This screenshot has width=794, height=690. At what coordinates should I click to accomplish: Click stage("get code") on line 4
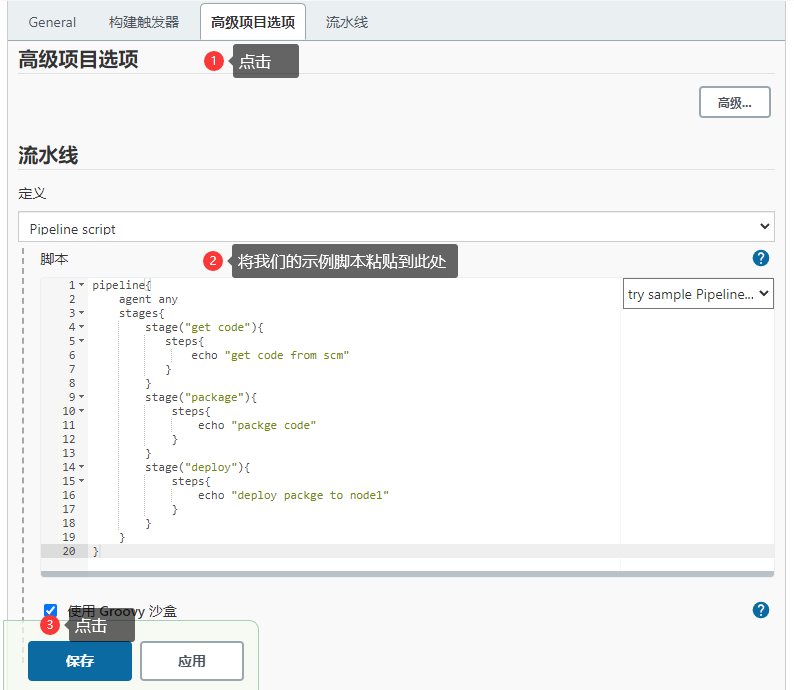point(204,327)
